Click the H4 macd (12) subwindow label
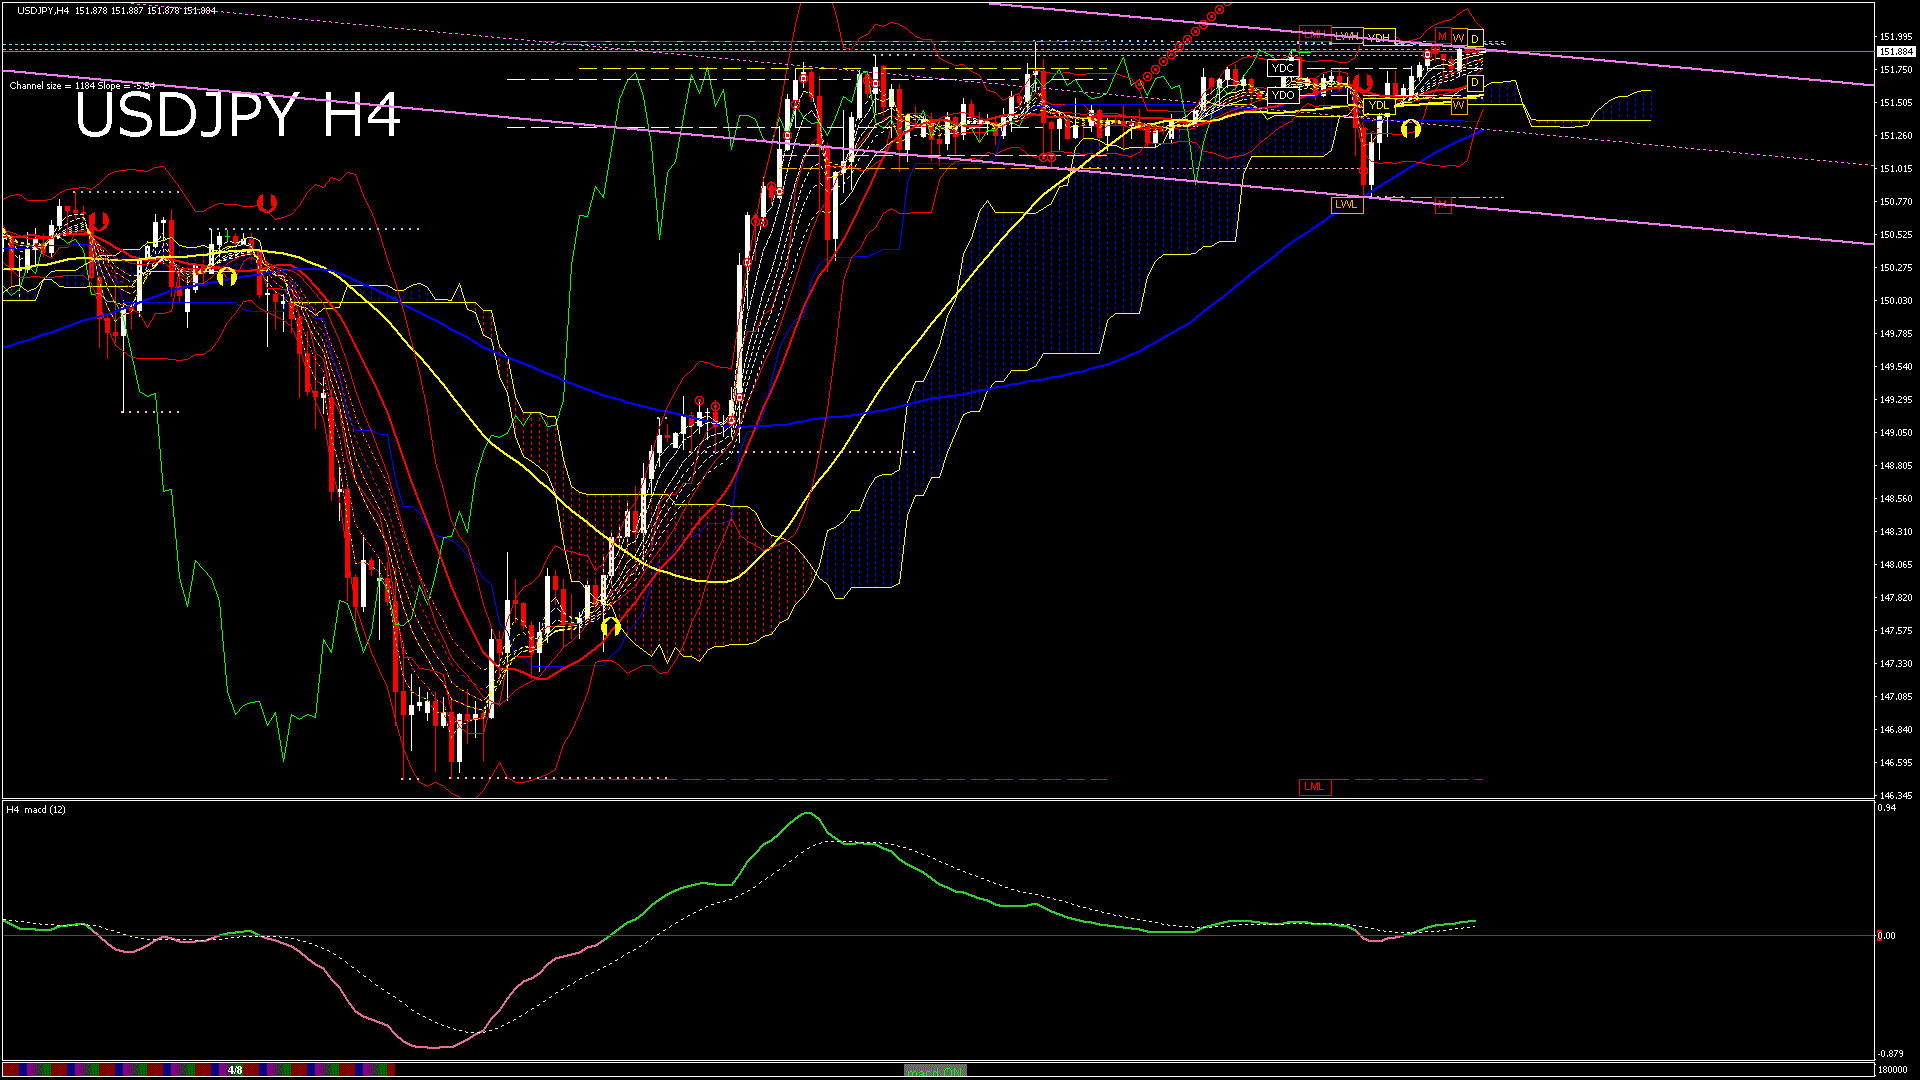The image size is (1920, 1080). pyautogui.click(x=36, y=809)
